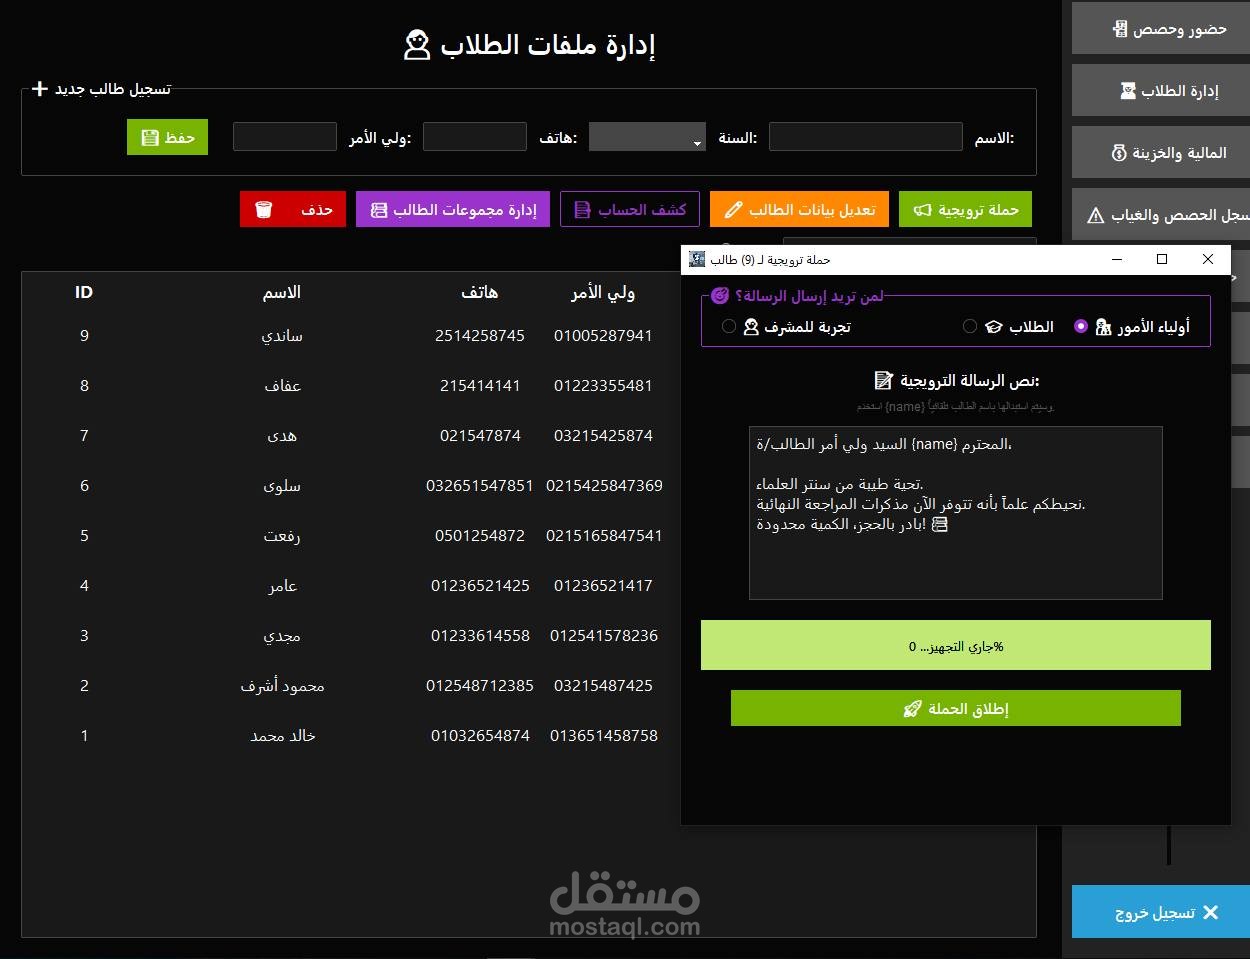Click the إطلاق الحملة button
Image resolution: width=1250 pixels, height=959 pixels.
pos(955,708)
